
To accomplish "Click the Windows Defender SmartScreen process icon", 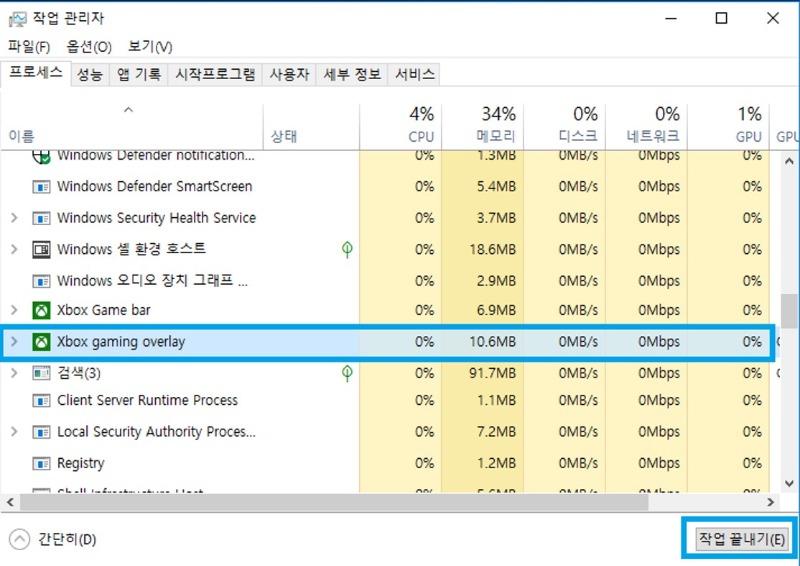I will pos(41,187).
